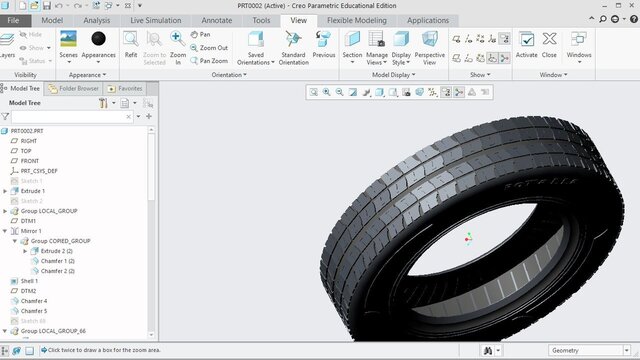
Task: Toggle point display in the Show group
Action: 480,39
